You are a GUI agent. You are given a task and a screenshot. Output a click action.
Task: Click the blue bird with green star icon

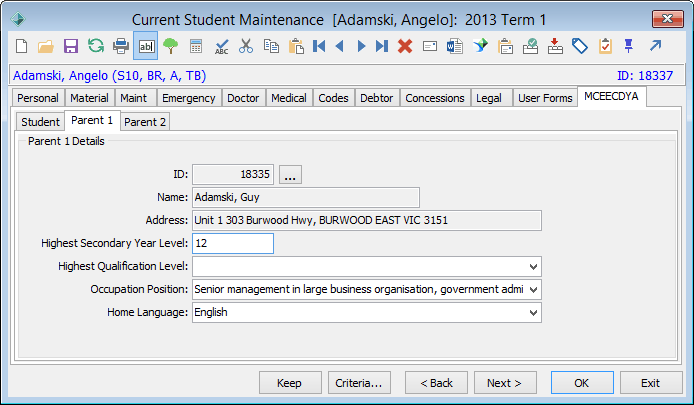coord(480,46)
